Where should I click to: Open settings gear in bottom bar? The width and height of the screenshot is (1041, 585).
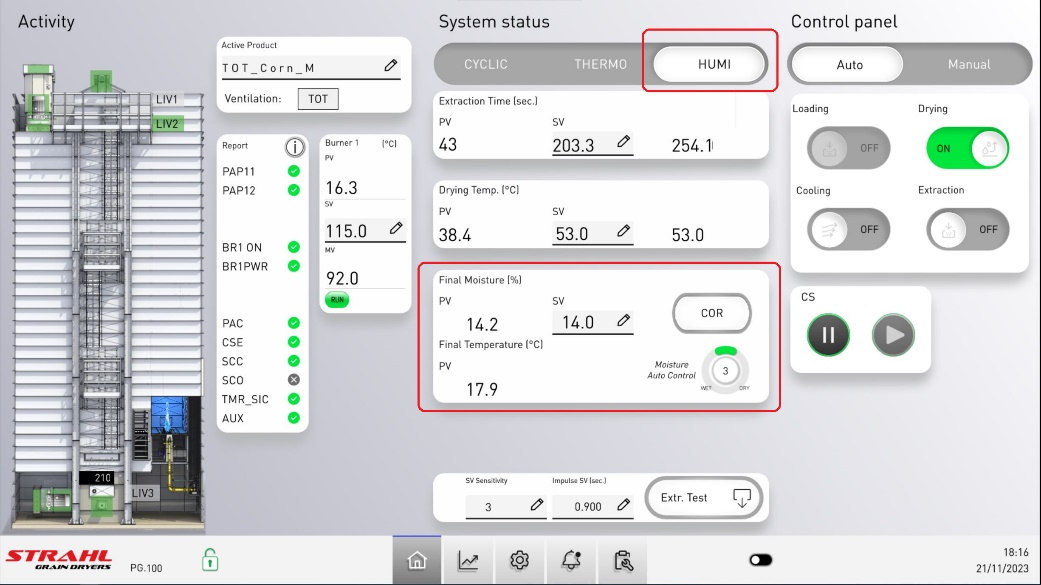pyautogui.click(x=519, y=561)
